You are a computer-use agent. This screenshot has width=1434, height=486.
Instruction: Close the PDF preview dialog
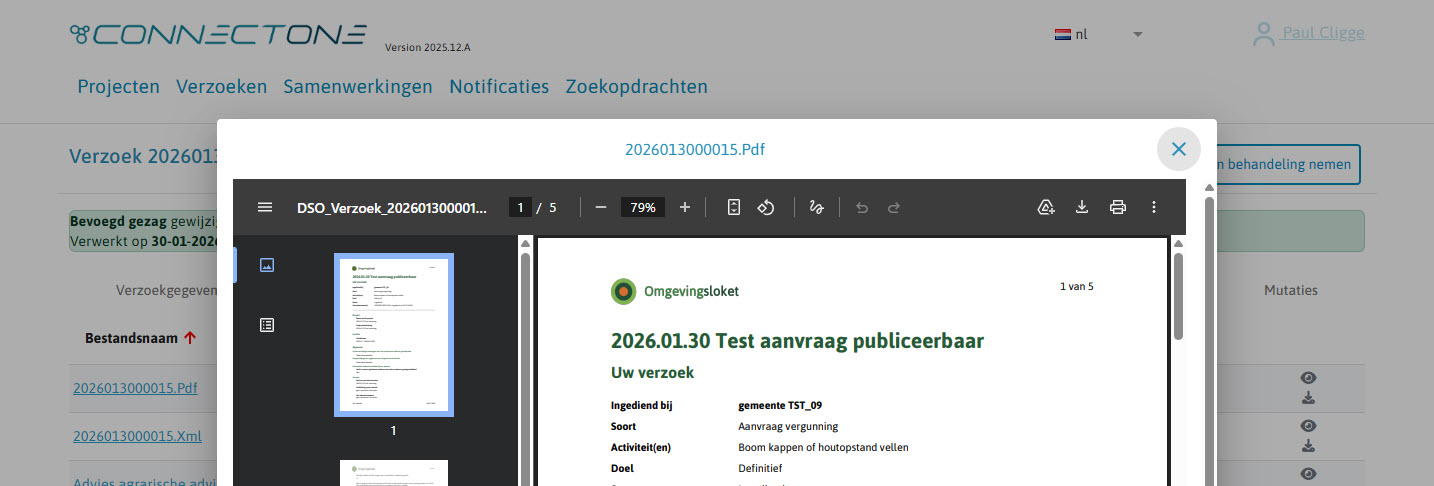click(x=1179, y=149)
